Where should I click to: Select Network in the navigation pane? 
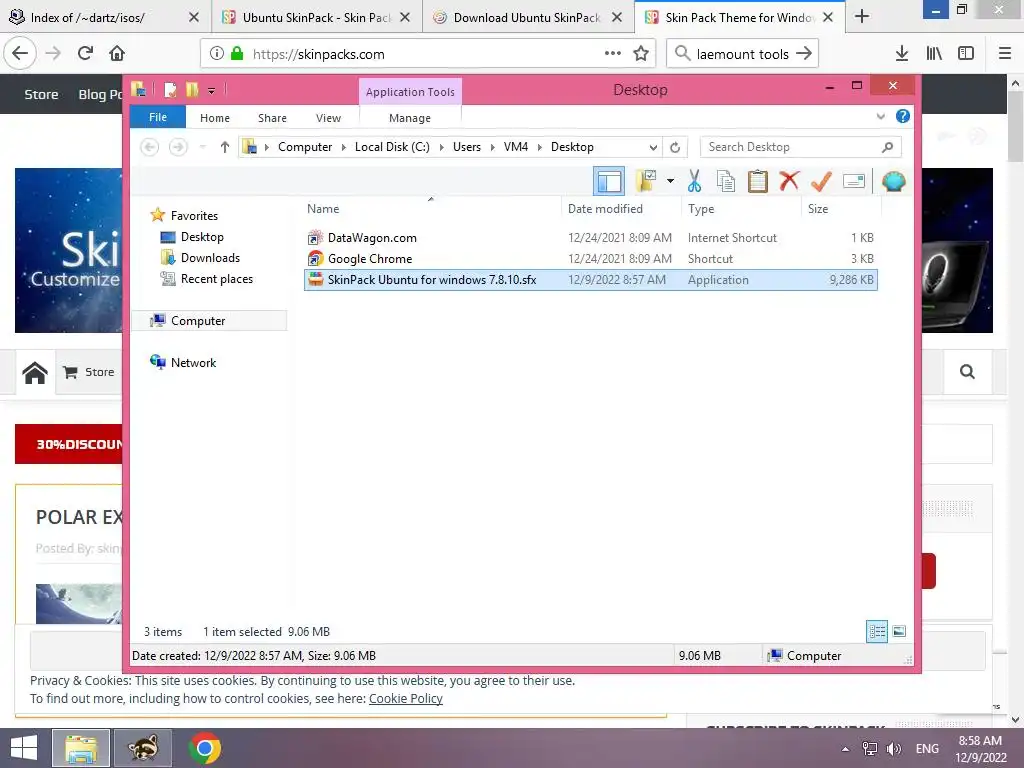click(193, 362)
